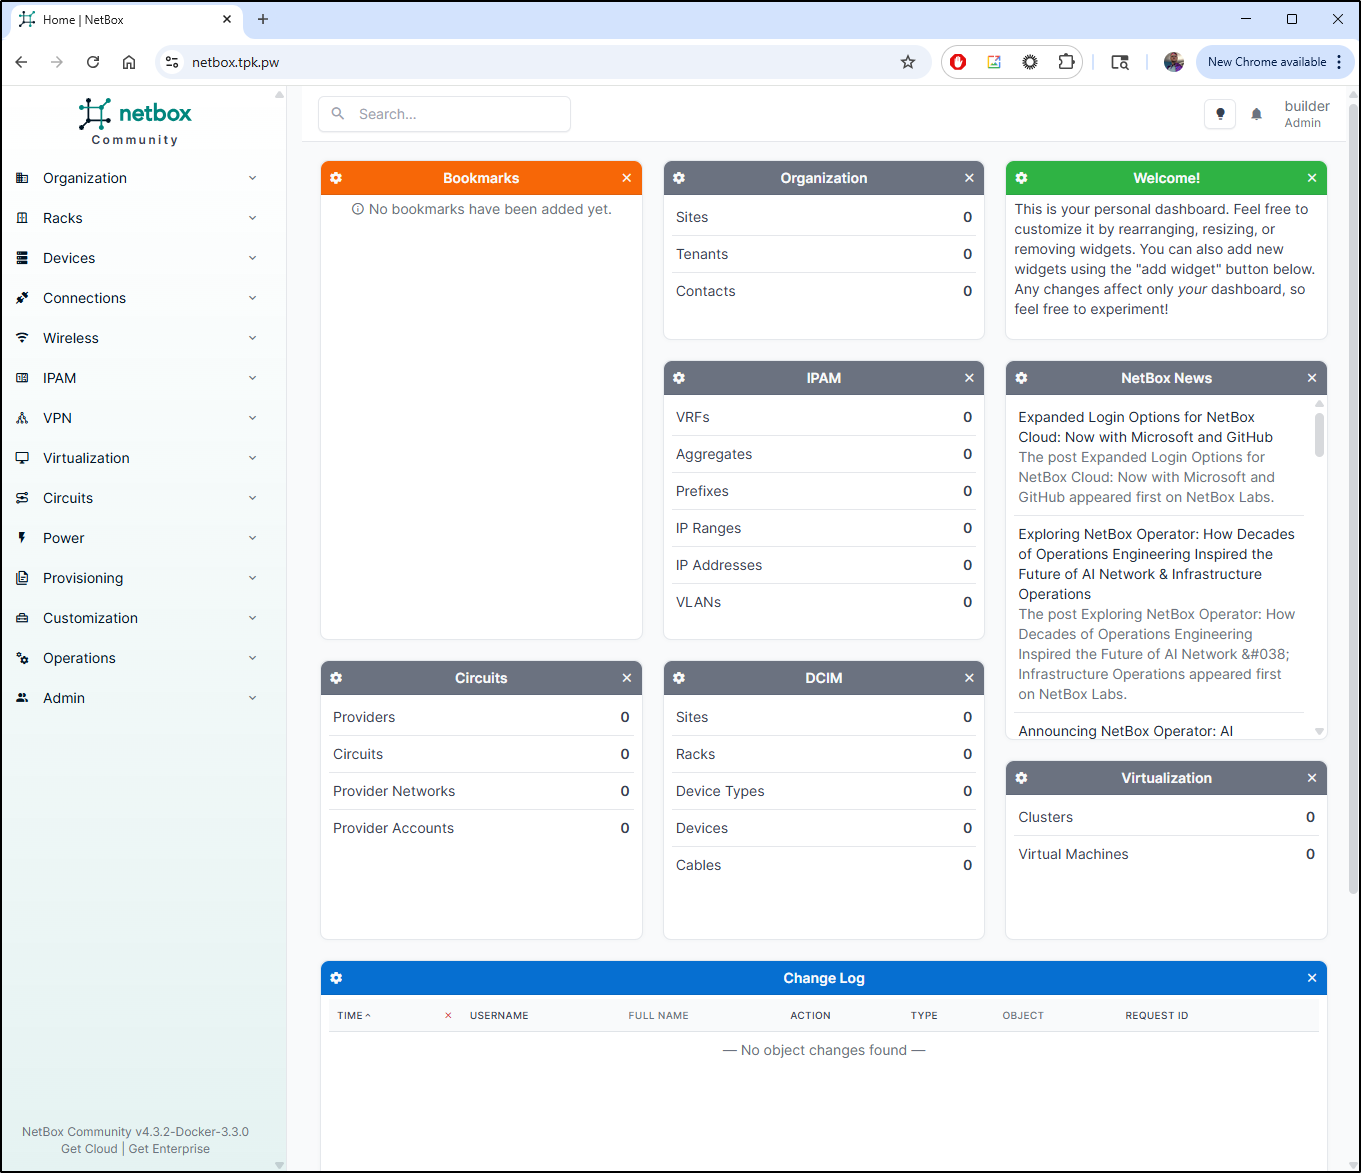Click the Get Cloud footer link
This screenshot has width=1361, height=1173.
89,1149
